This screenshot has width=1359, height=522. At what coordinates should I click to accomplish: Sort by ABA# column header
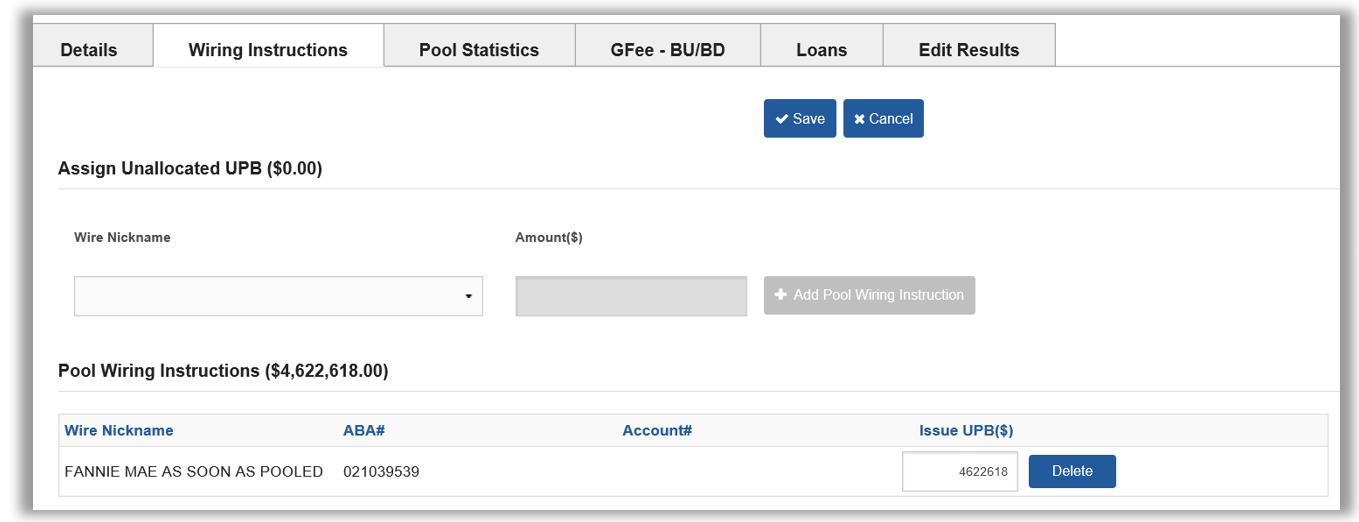point(364,431)
